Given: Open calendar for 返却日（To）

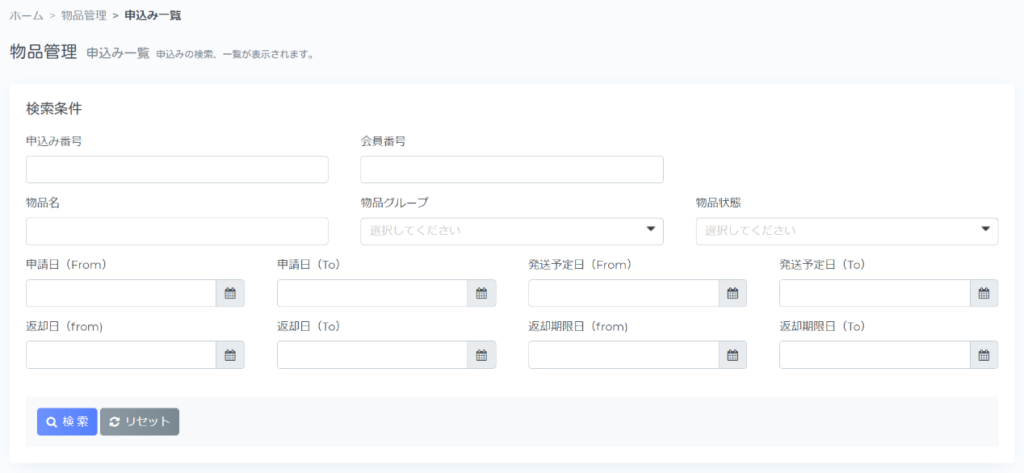Looking at the screenshot, I should tap(481, 355).
